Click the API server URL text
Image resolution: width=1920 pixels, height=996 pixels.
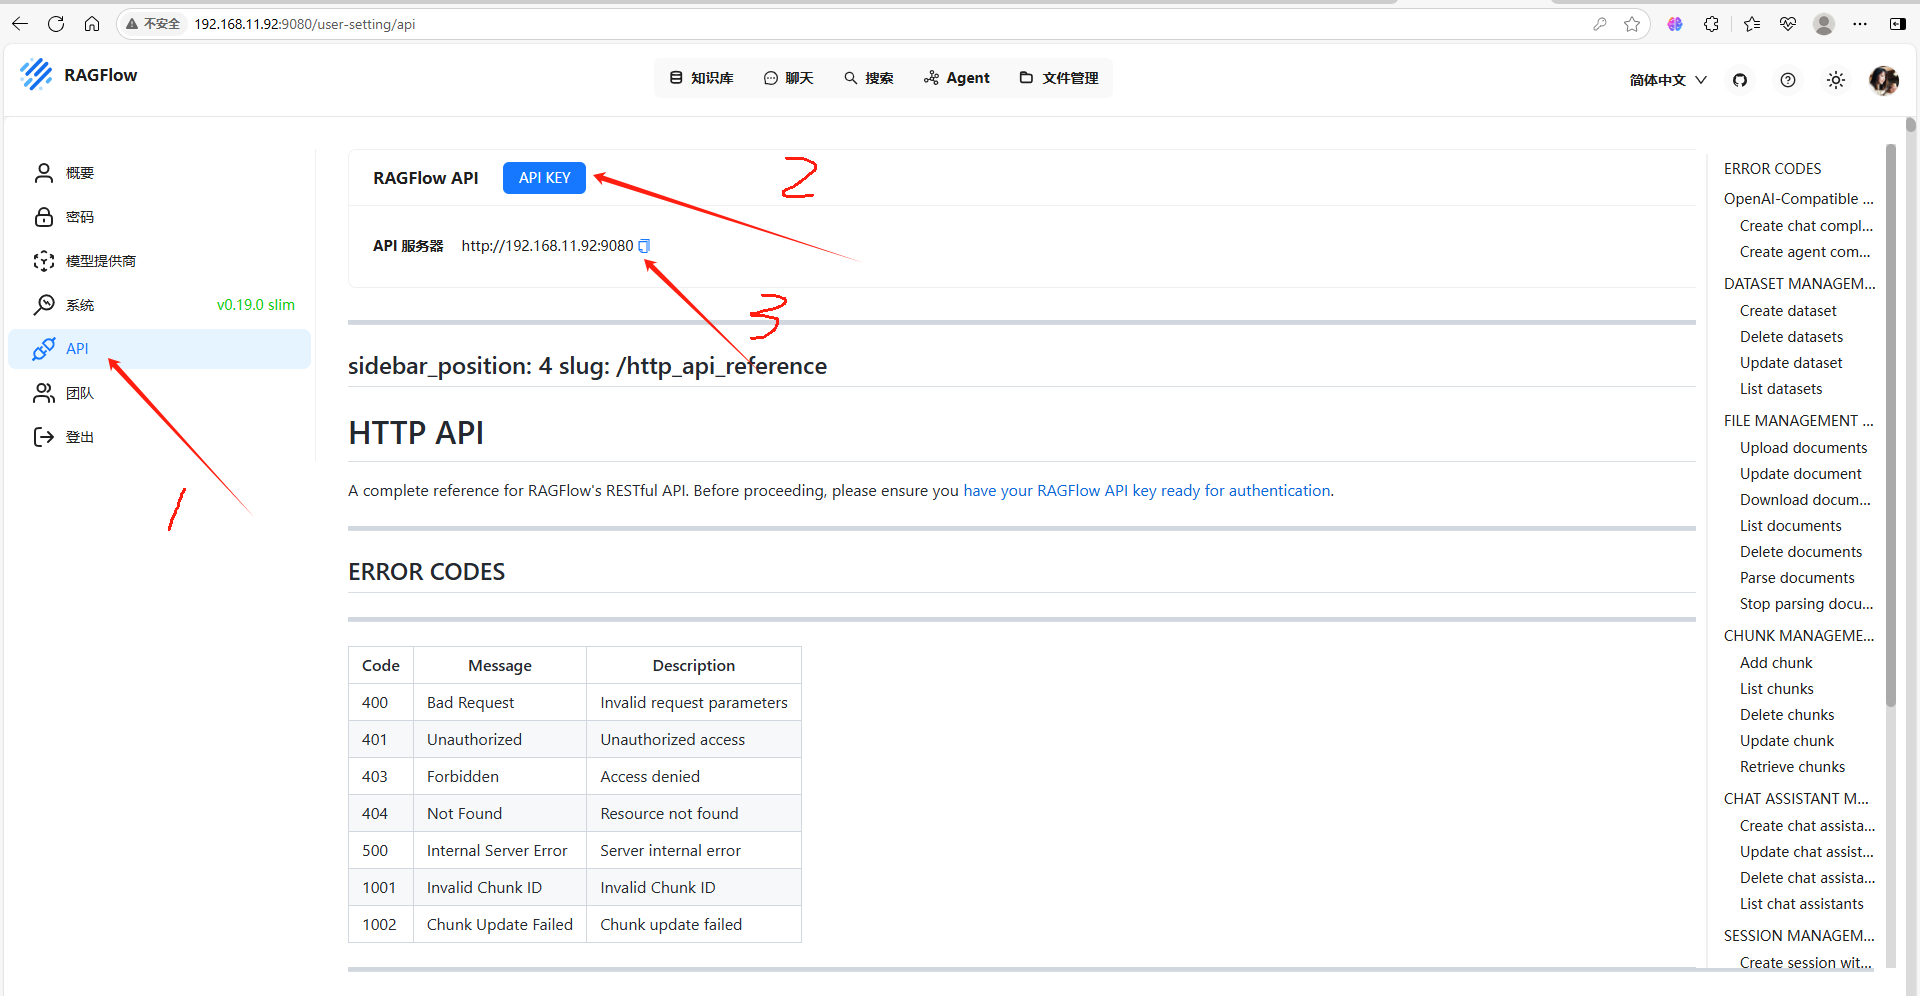(547, 246)
